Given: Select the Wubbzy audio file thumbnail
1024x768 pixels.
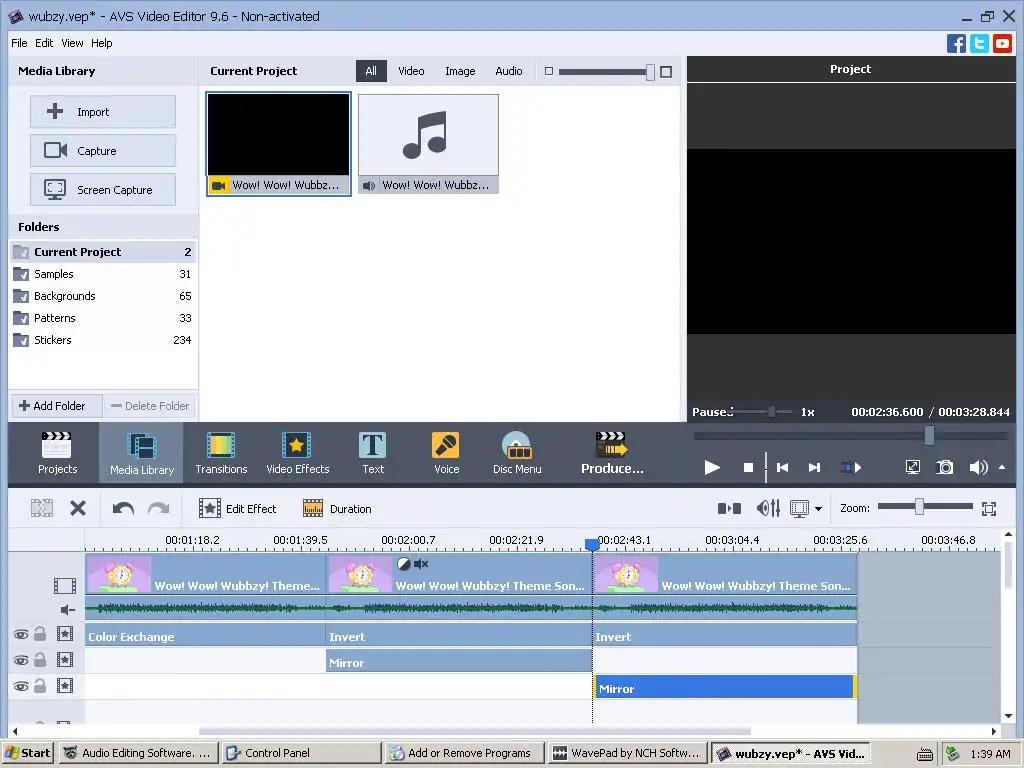Looking at the screenshot, I should point(428,144).
